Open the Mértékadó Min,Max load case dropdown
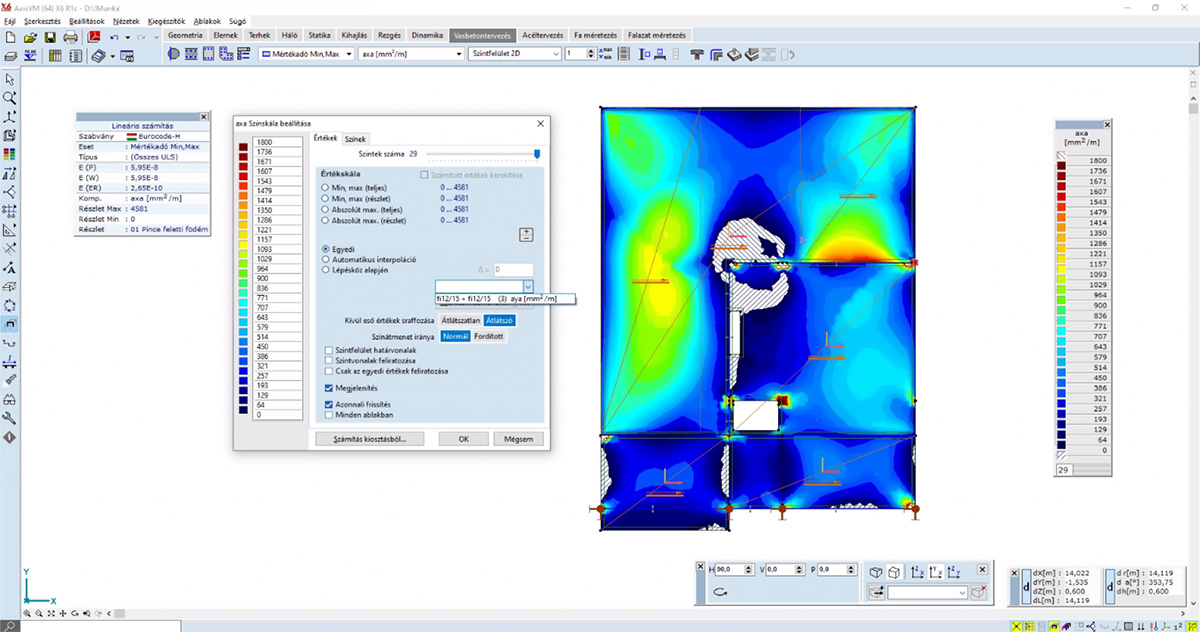Viewport: 1200px width, 632px height. (347, 54)
